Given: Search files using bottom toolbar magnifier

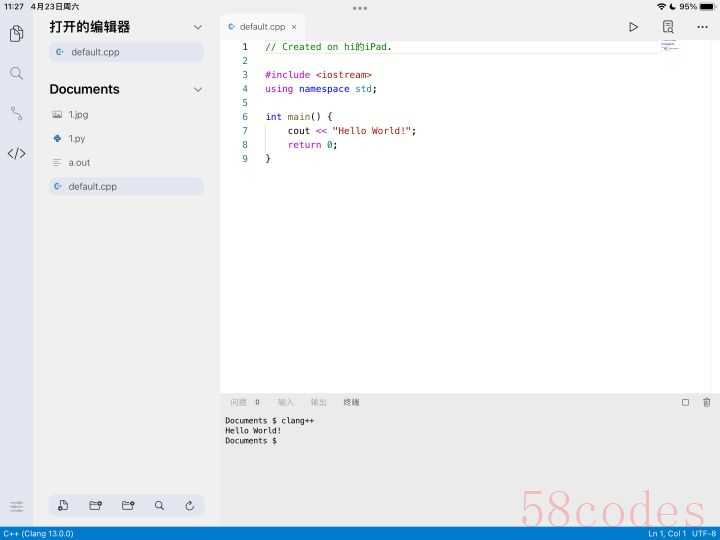Looking at the screenshot, I should [159, 506].
